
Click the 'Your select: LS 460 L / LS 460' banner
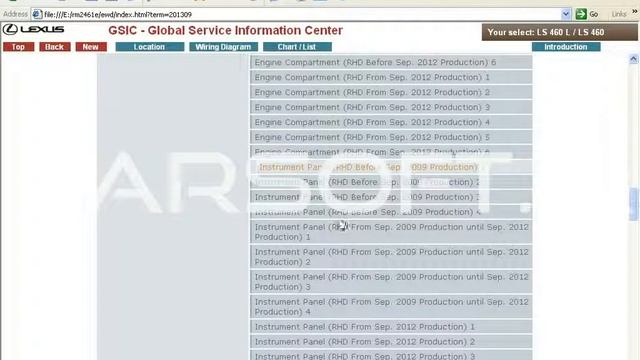click(x=560, y=32)
